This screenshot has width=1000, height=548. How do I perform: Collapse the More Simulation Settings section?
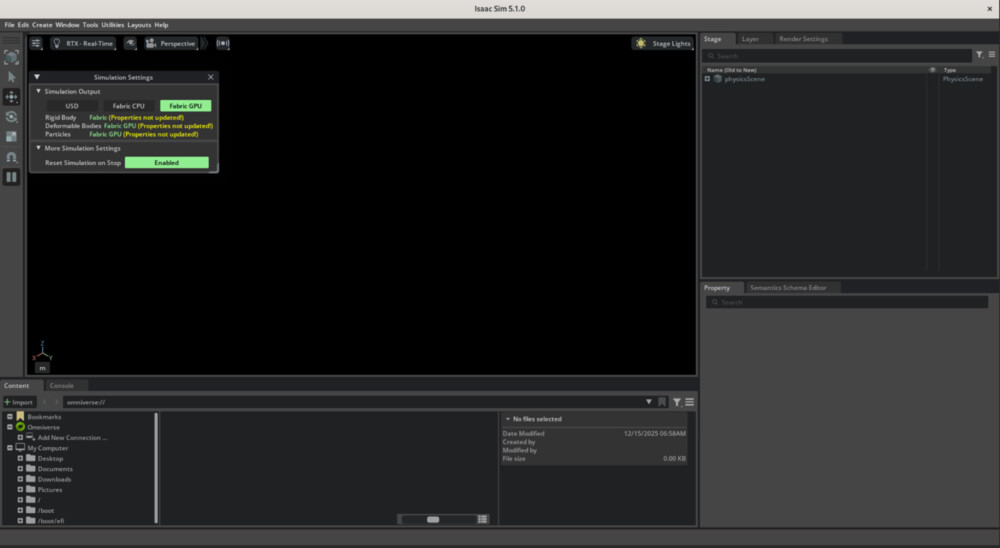[39, 148]
